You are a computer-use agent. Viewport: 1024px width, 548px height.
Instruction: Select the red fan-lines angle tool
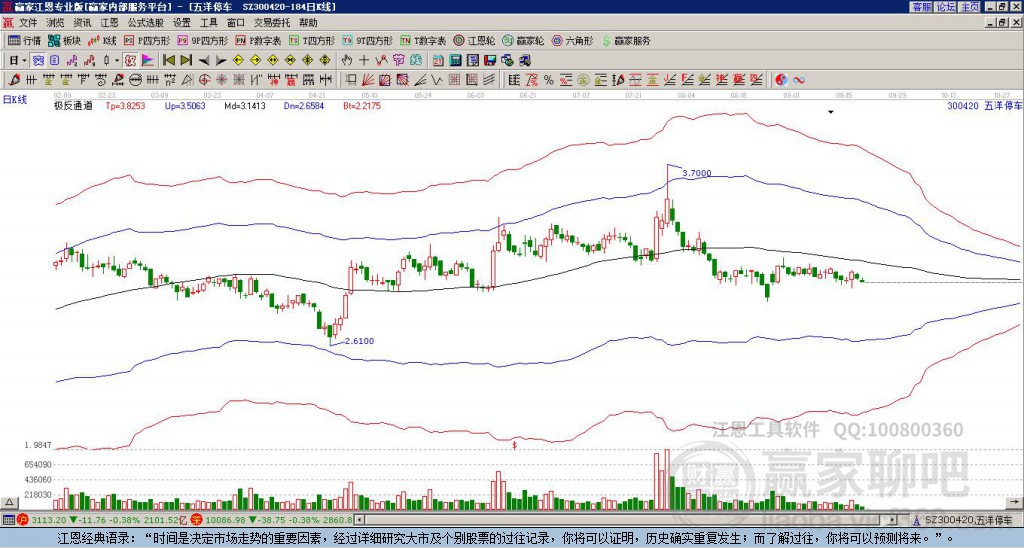[x=368, y=80]
